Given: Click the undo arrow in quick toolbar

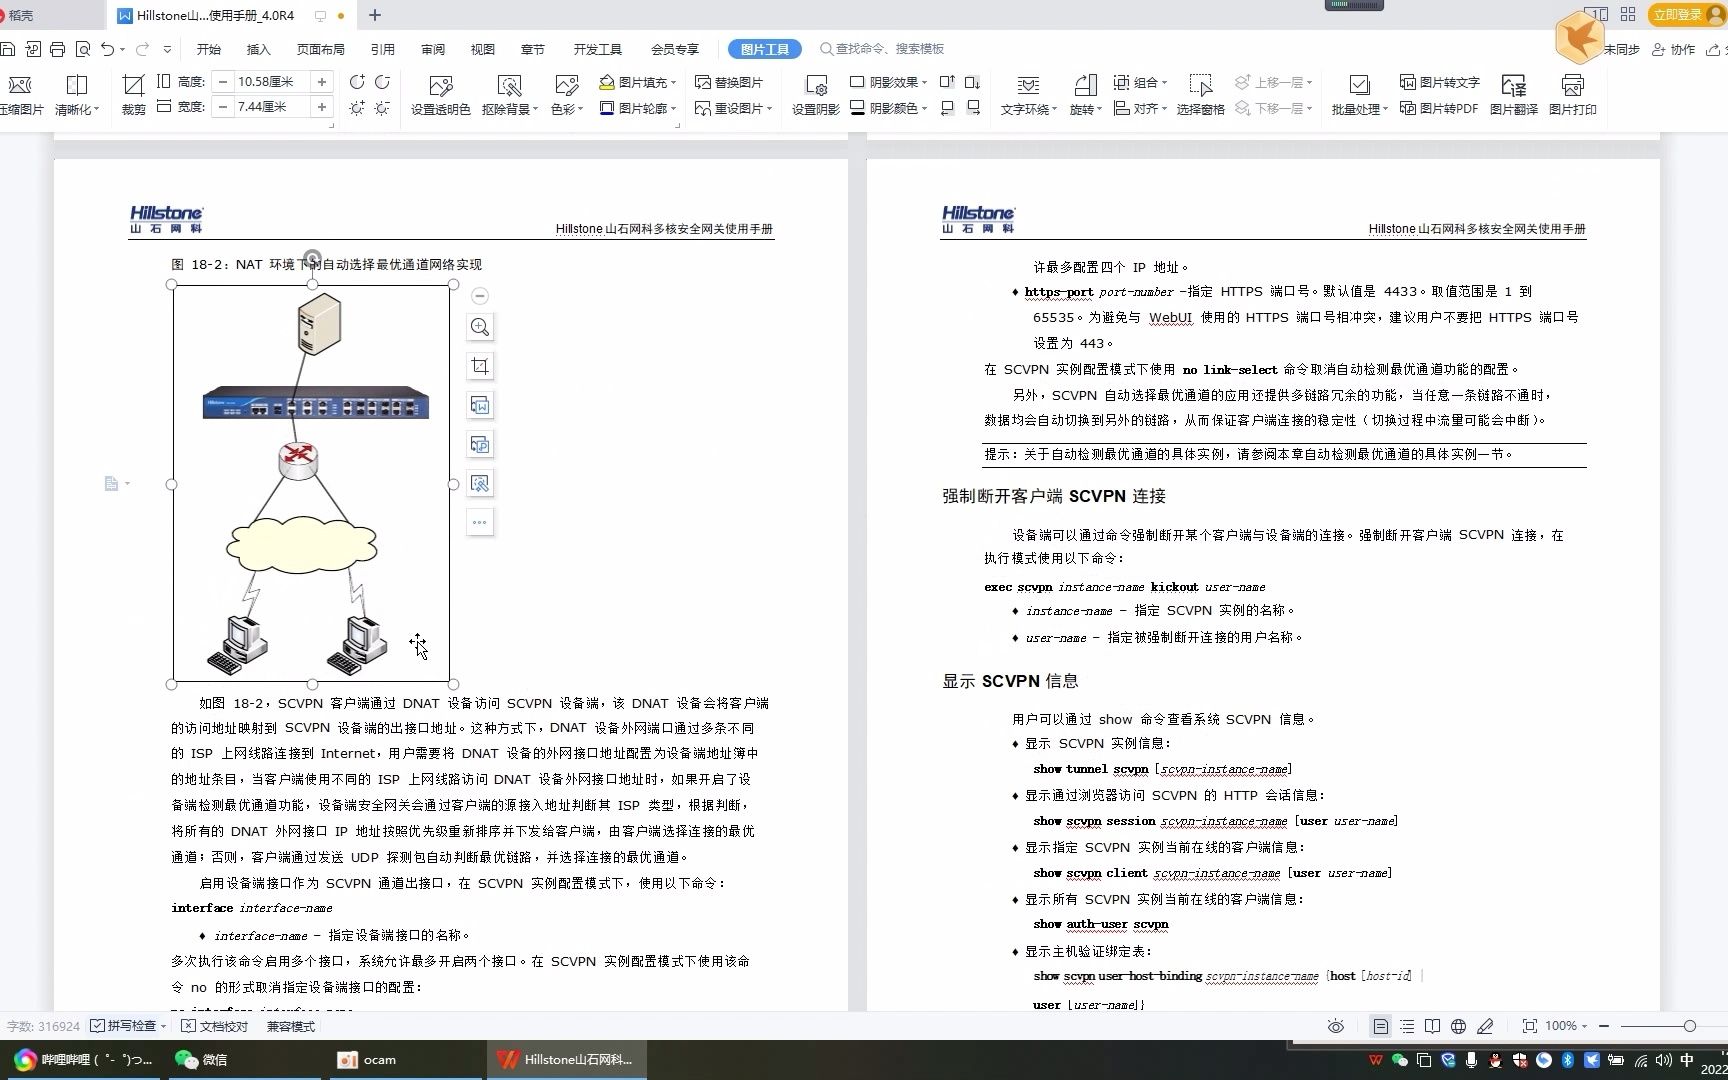Looking at the screenshot, I should (x=108, y=49).
